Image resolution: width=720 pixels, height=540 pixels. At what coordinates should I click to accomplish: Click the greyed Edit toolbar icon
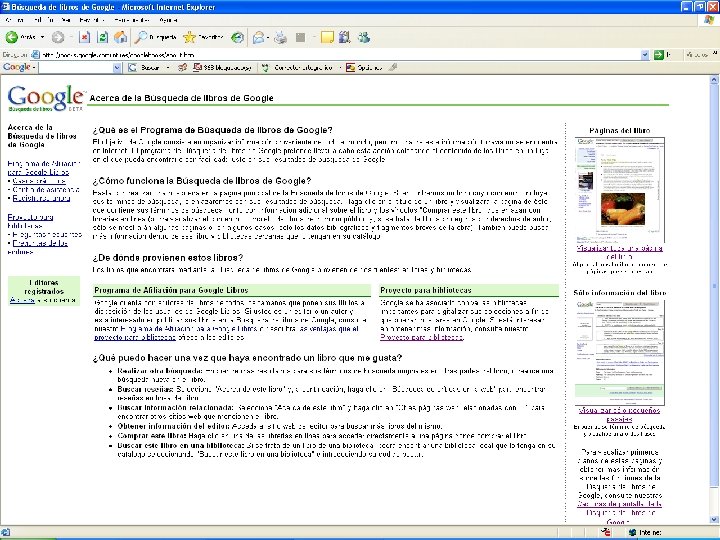tap(301, 37)
